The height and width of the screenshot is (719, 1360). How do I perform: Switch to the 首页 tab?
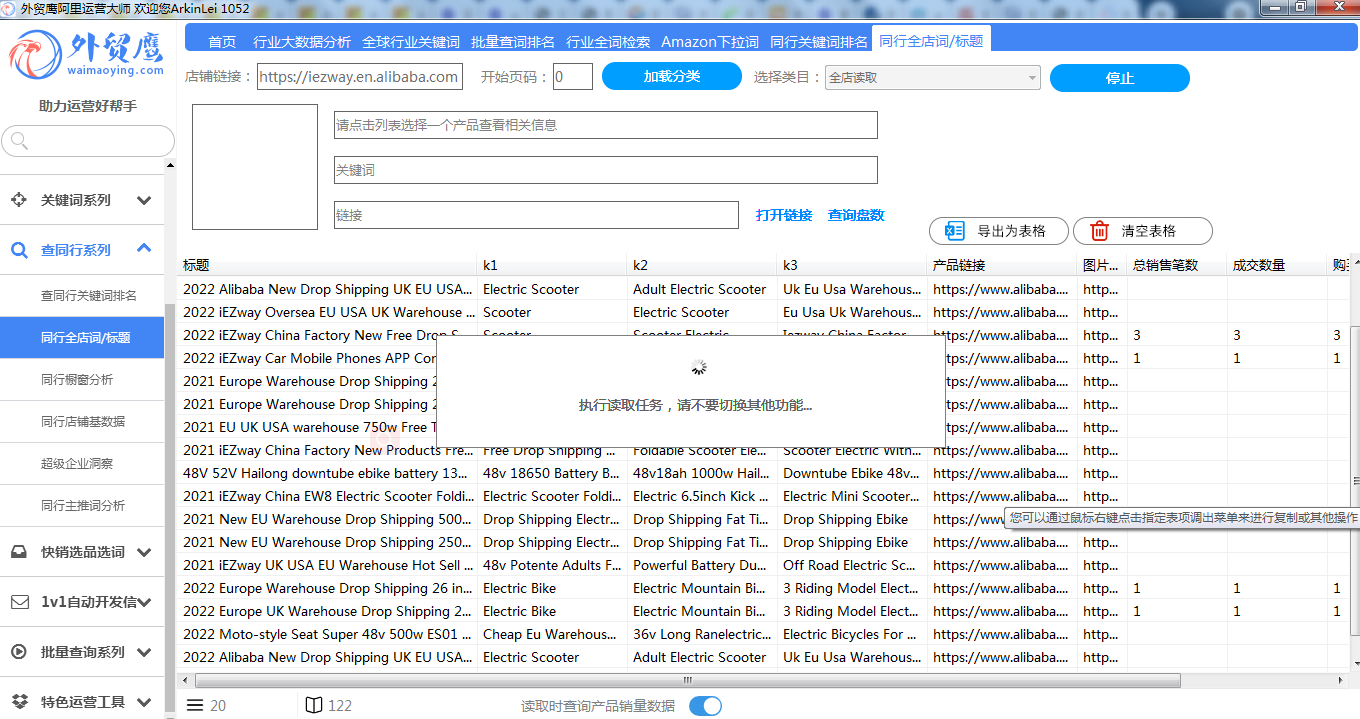pos(222,42)
